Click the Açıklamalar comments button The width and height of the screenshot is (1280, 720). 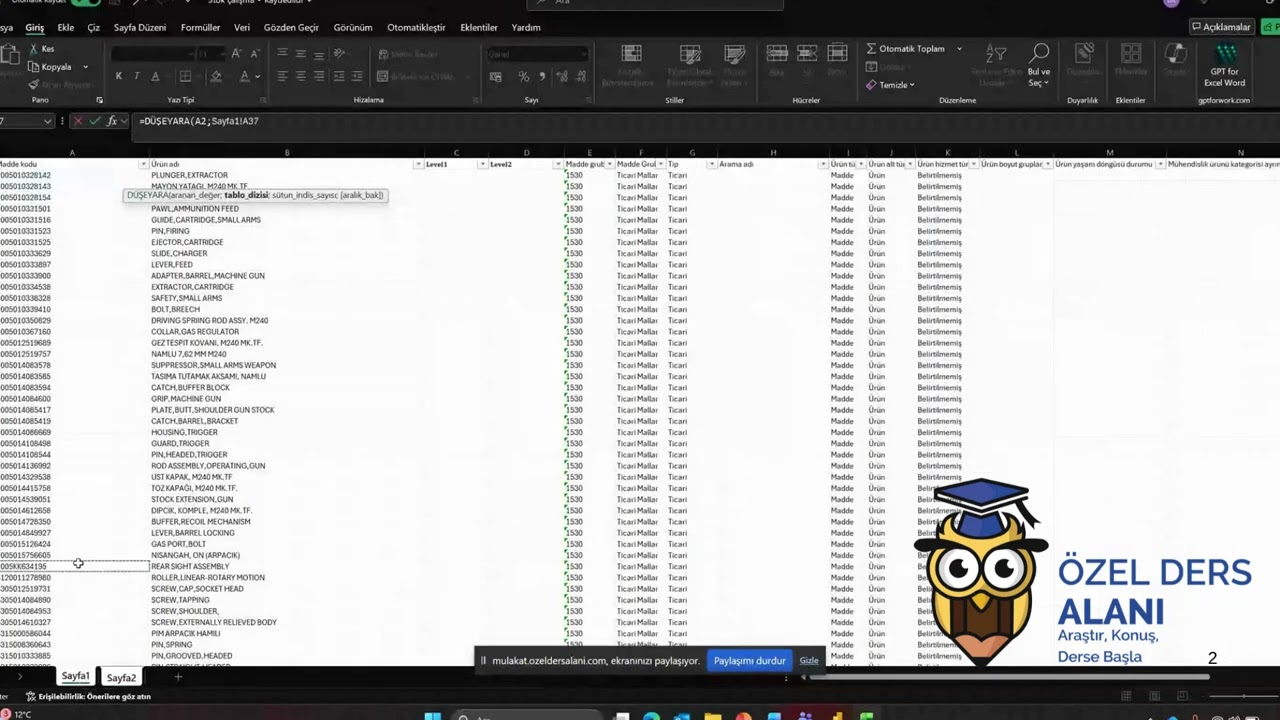pyautogui.click(x=1221, y=27)
